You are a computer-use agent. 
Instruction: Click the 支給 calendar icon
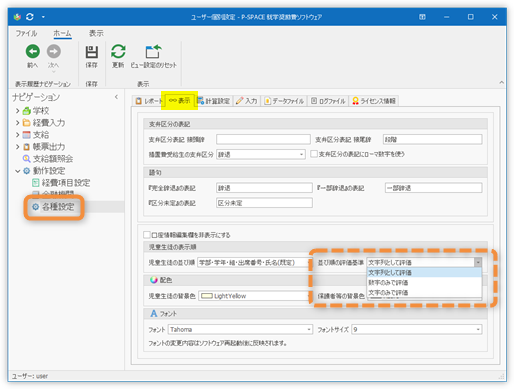click(27, 135)
